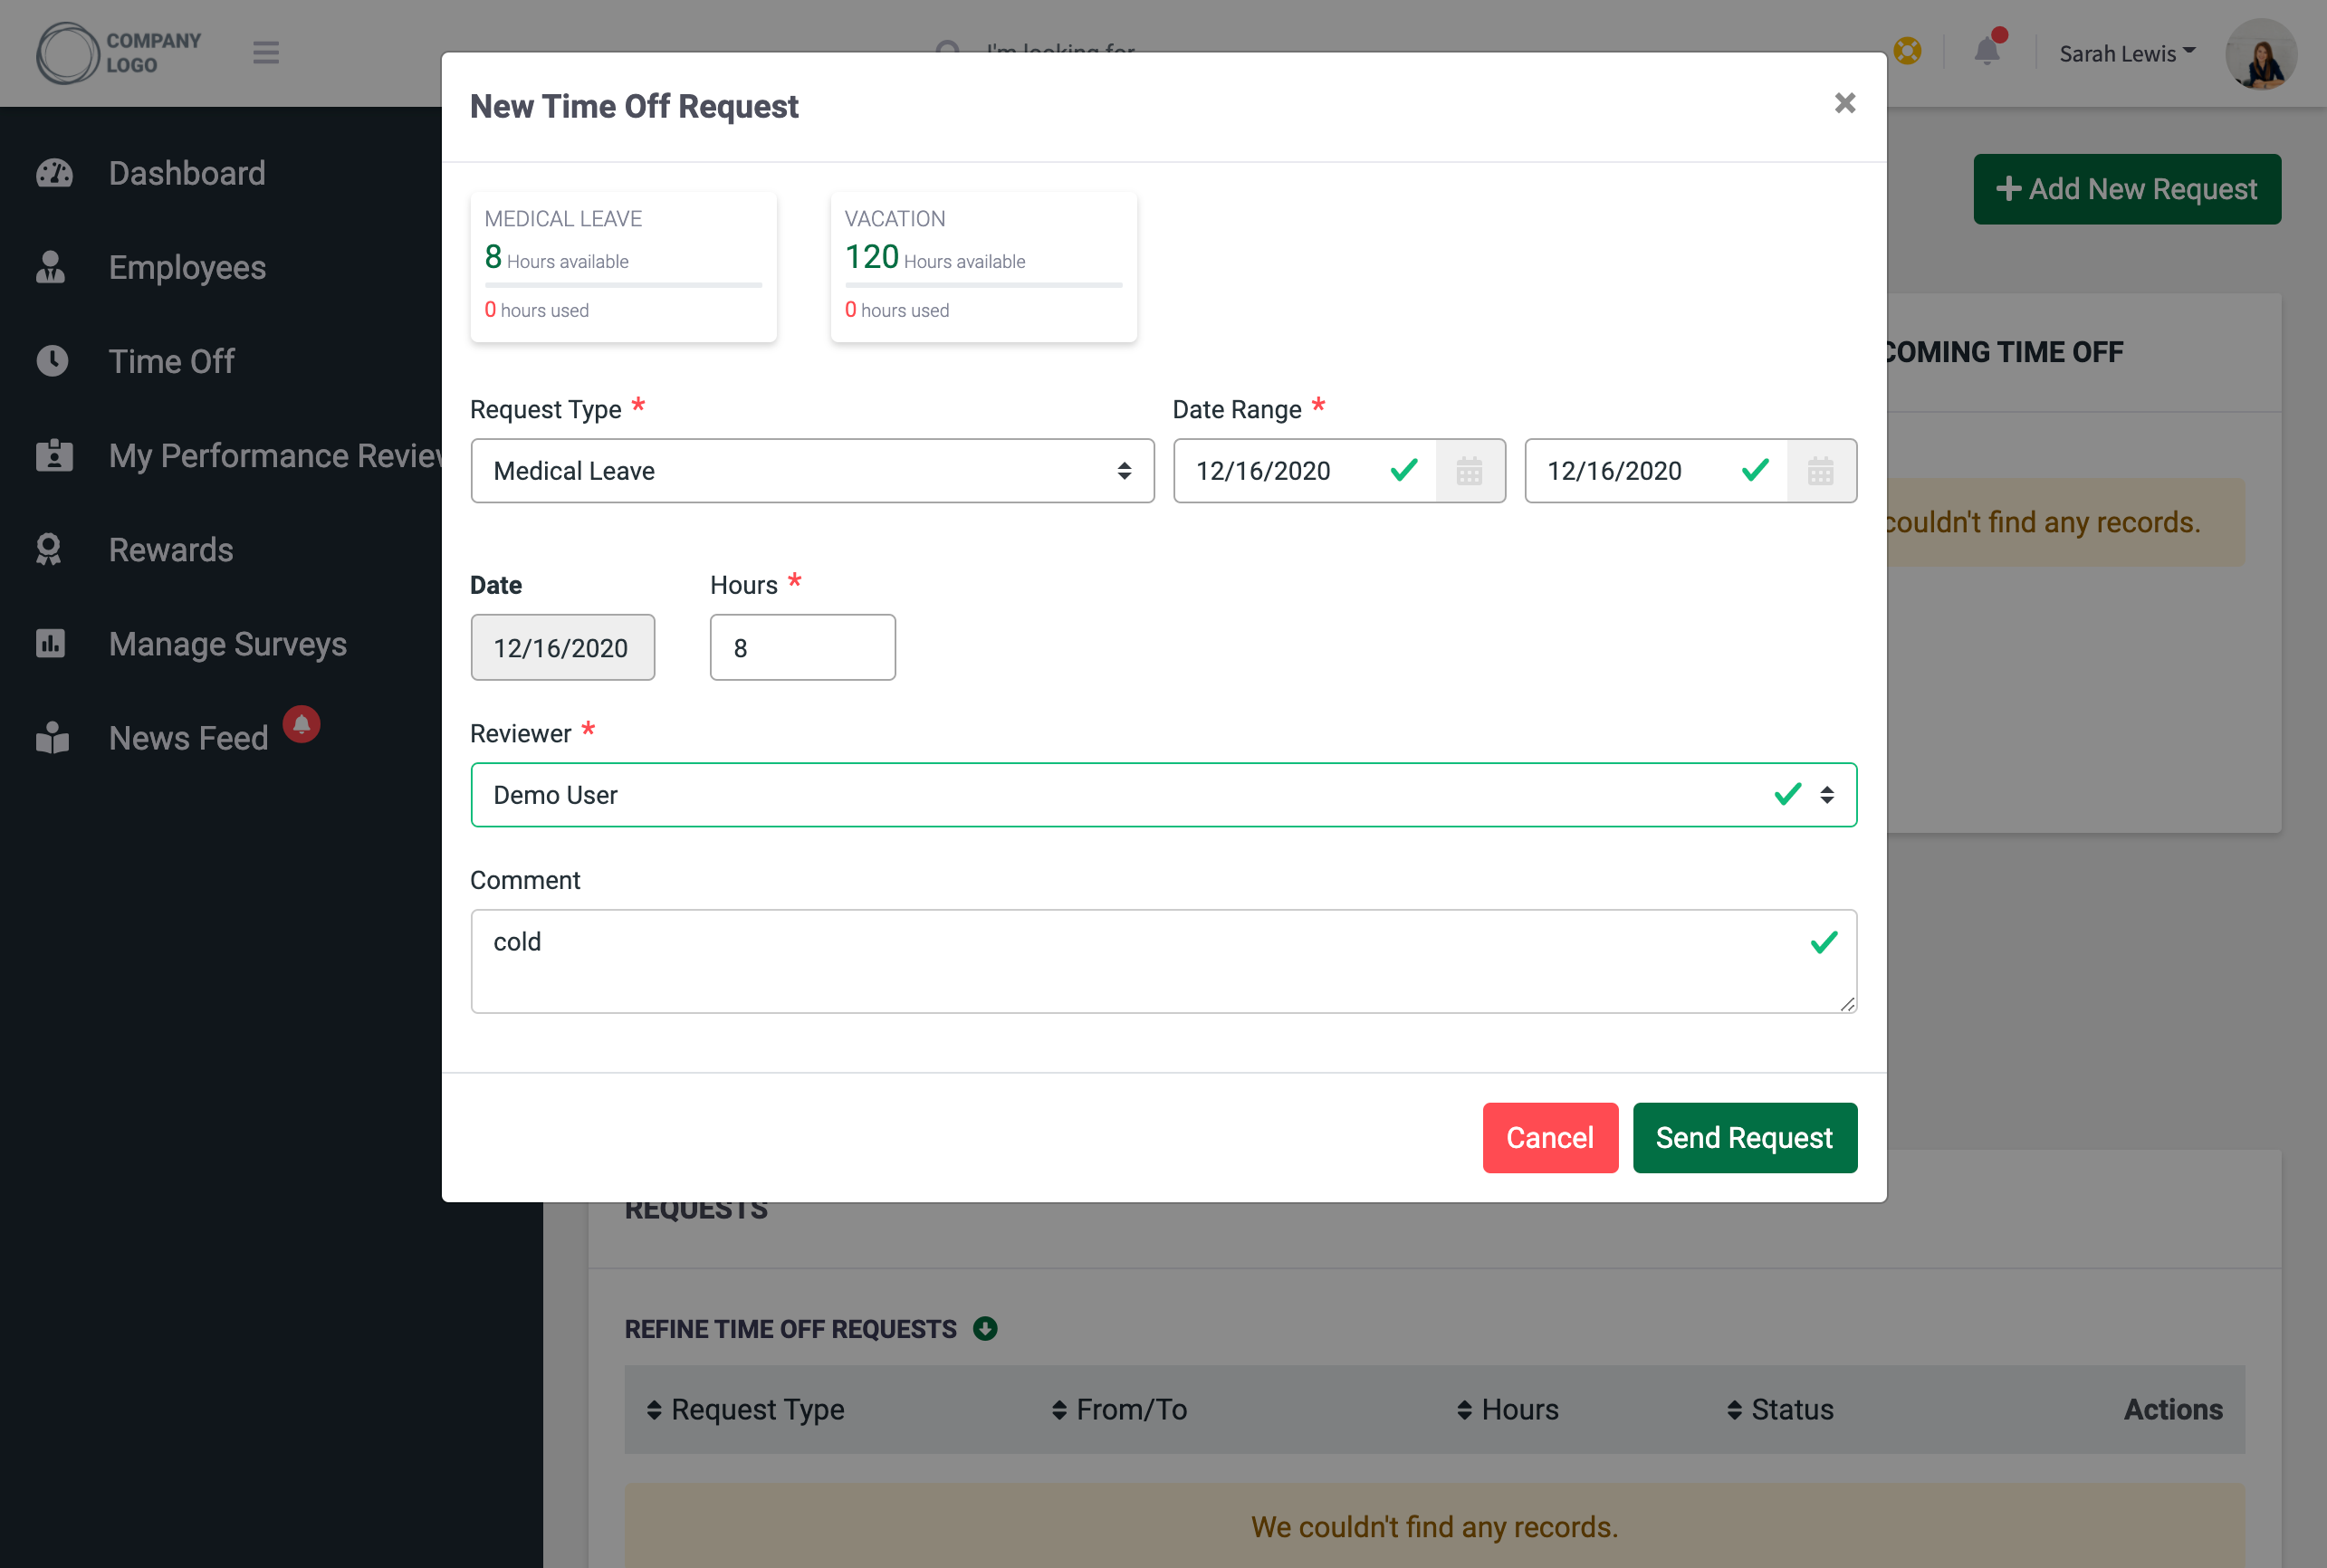
Task: Open the Request Type dropdown menu
Action: tap(812, 469)
